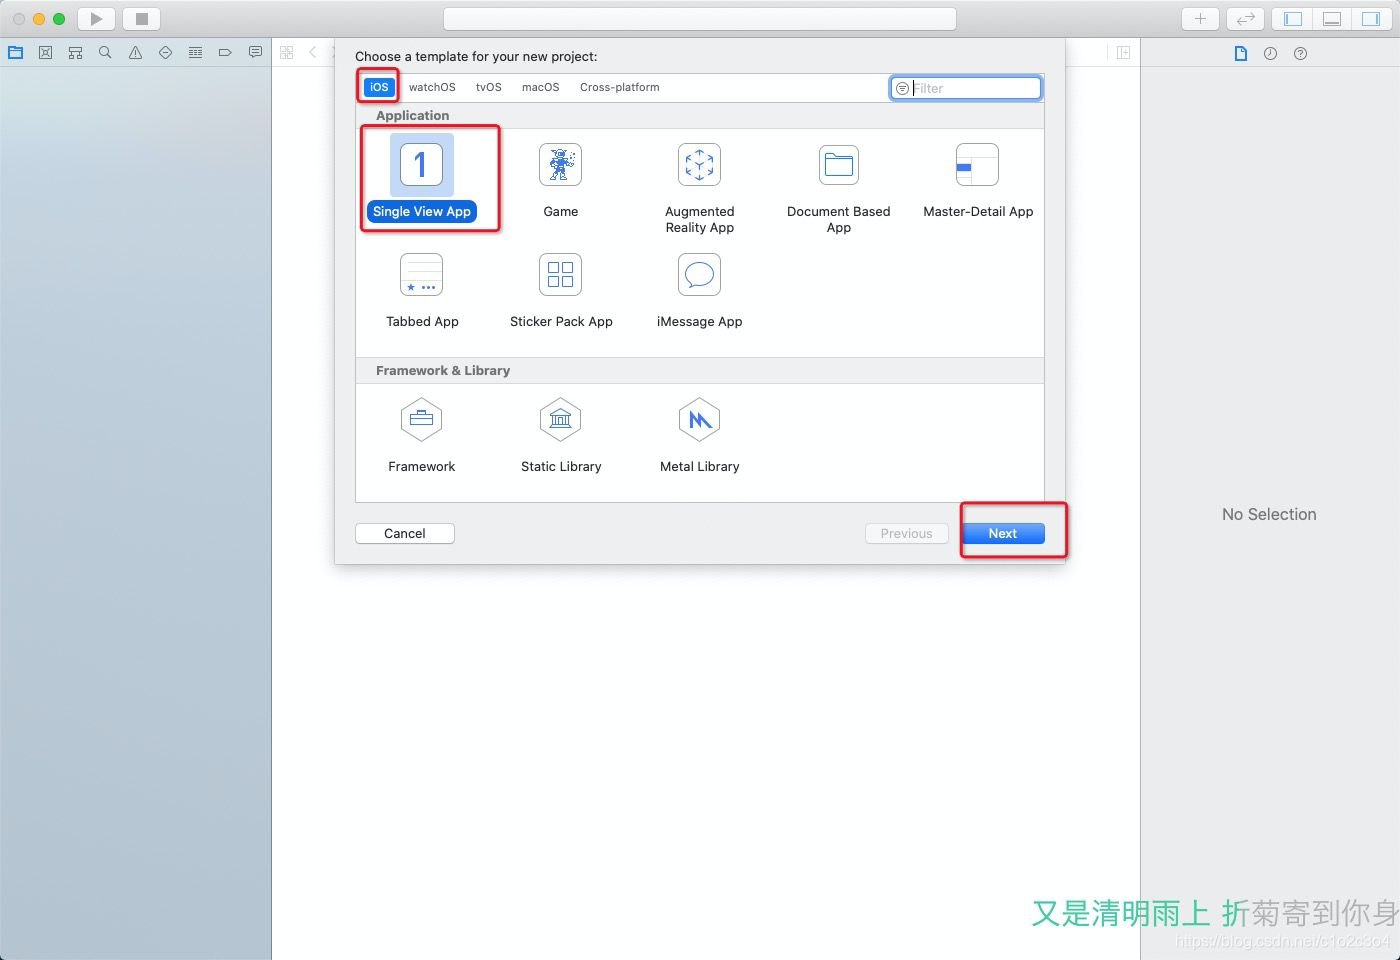Viewport: 1400px width, 960px height.
Task: Select the iMessage App template
Action: click(x=700, y=290)
